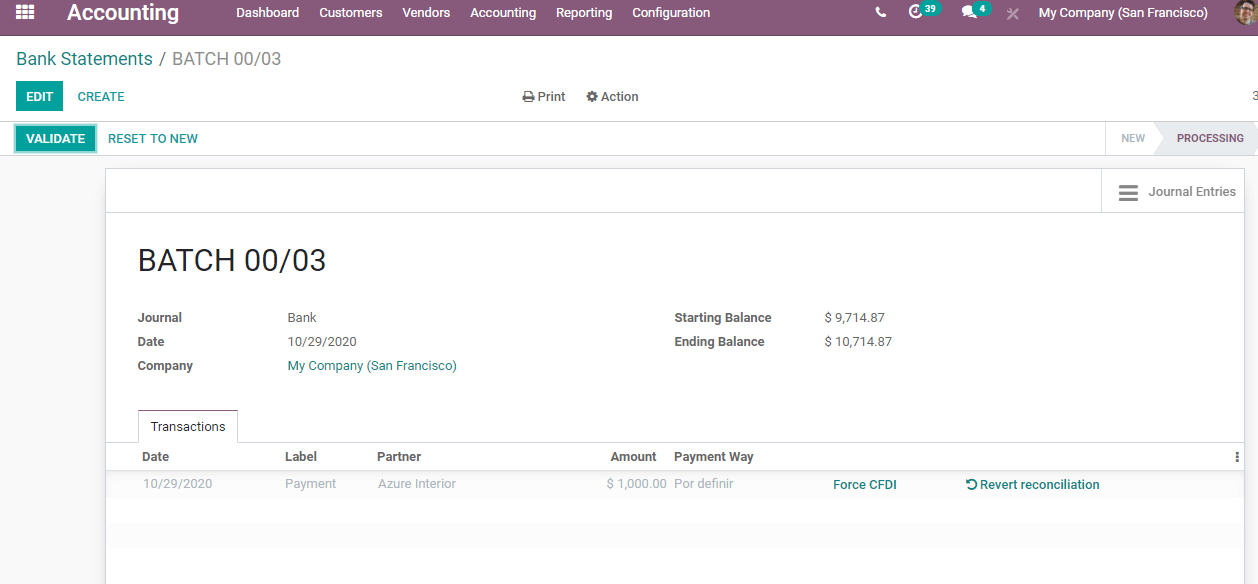This screenshot has height=584, width=1258.
Task: Sort by the Label column header
Action: 301,457
